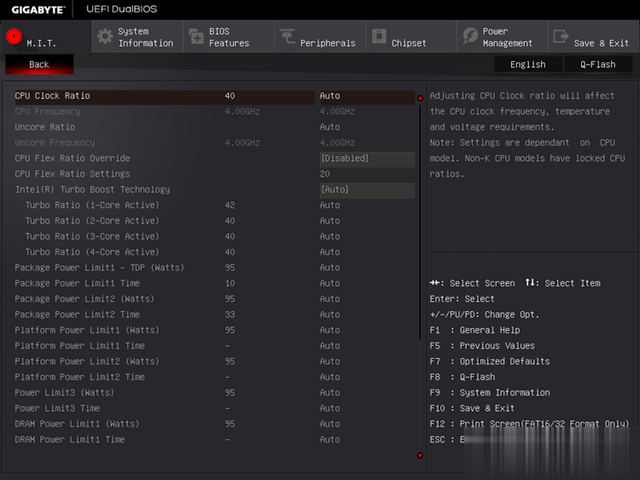
Task: Click DRAM Power Limit1 (Watts) label
Action: (x=77, y=424)
